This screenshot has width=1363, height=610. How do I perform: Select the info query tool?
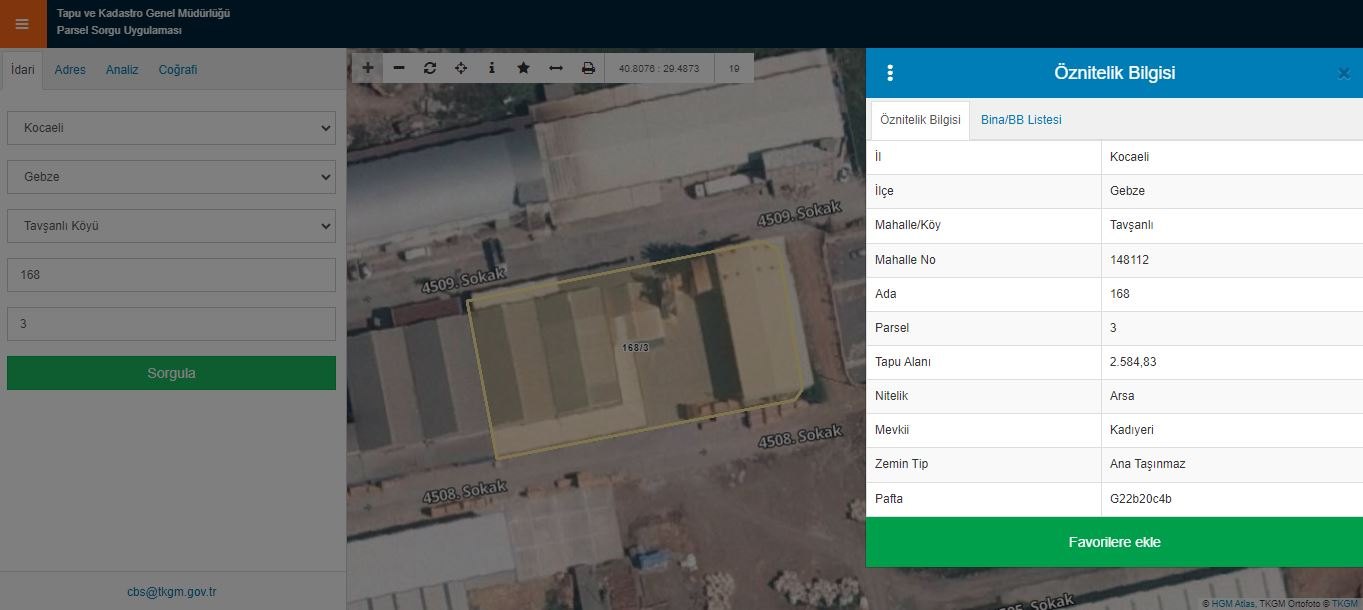pos(492,68)
